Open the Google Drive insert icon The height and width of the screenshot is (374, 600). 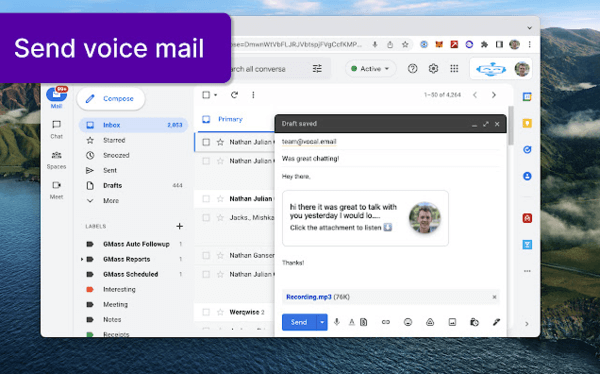click(x=430, y=322)
